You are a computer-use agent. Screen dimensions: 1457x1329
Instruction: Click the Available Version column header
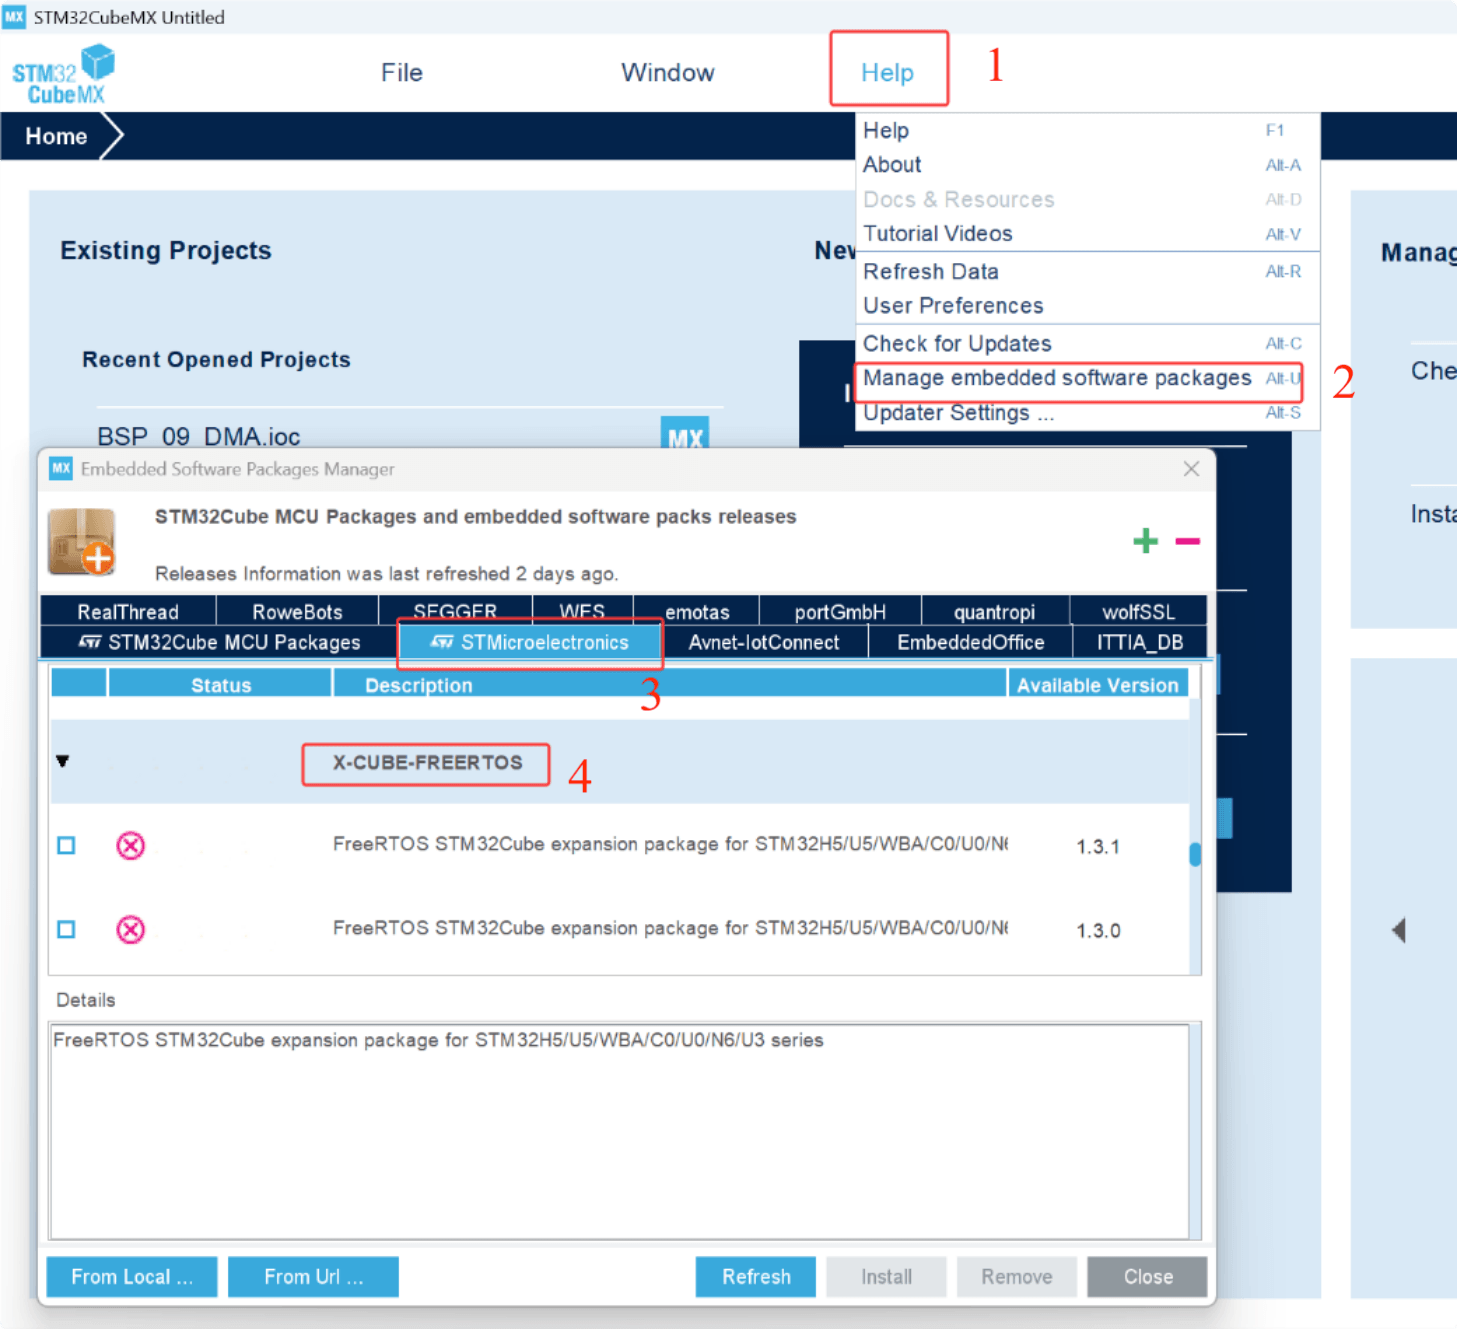tap(1098, 685)
